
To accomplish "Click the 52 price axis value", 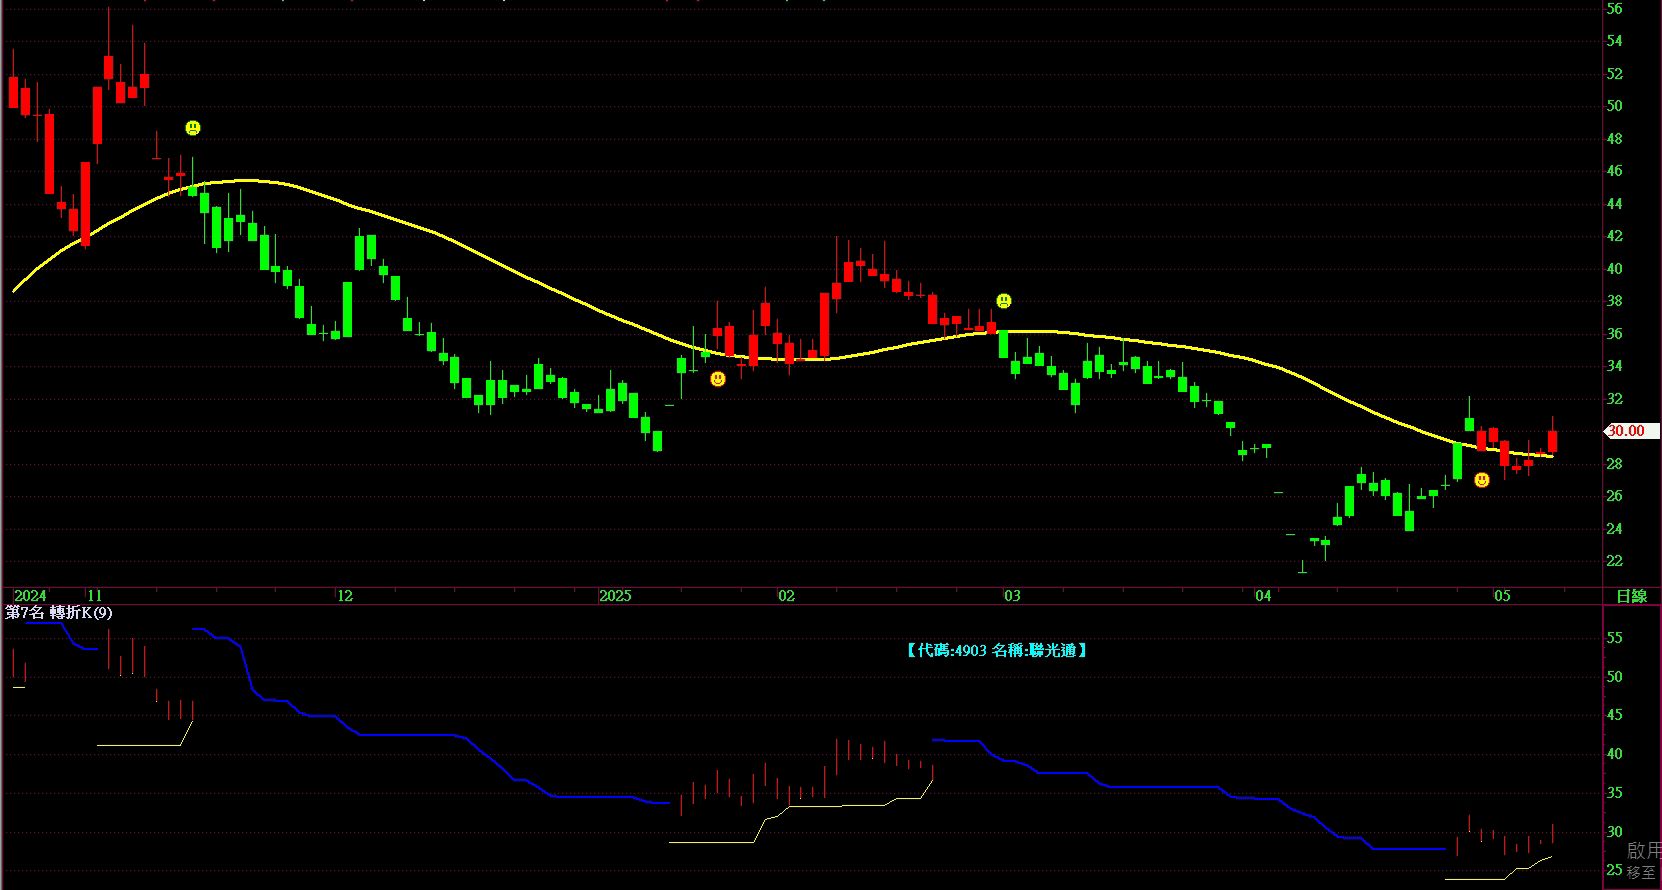I will pos(1614,74).
